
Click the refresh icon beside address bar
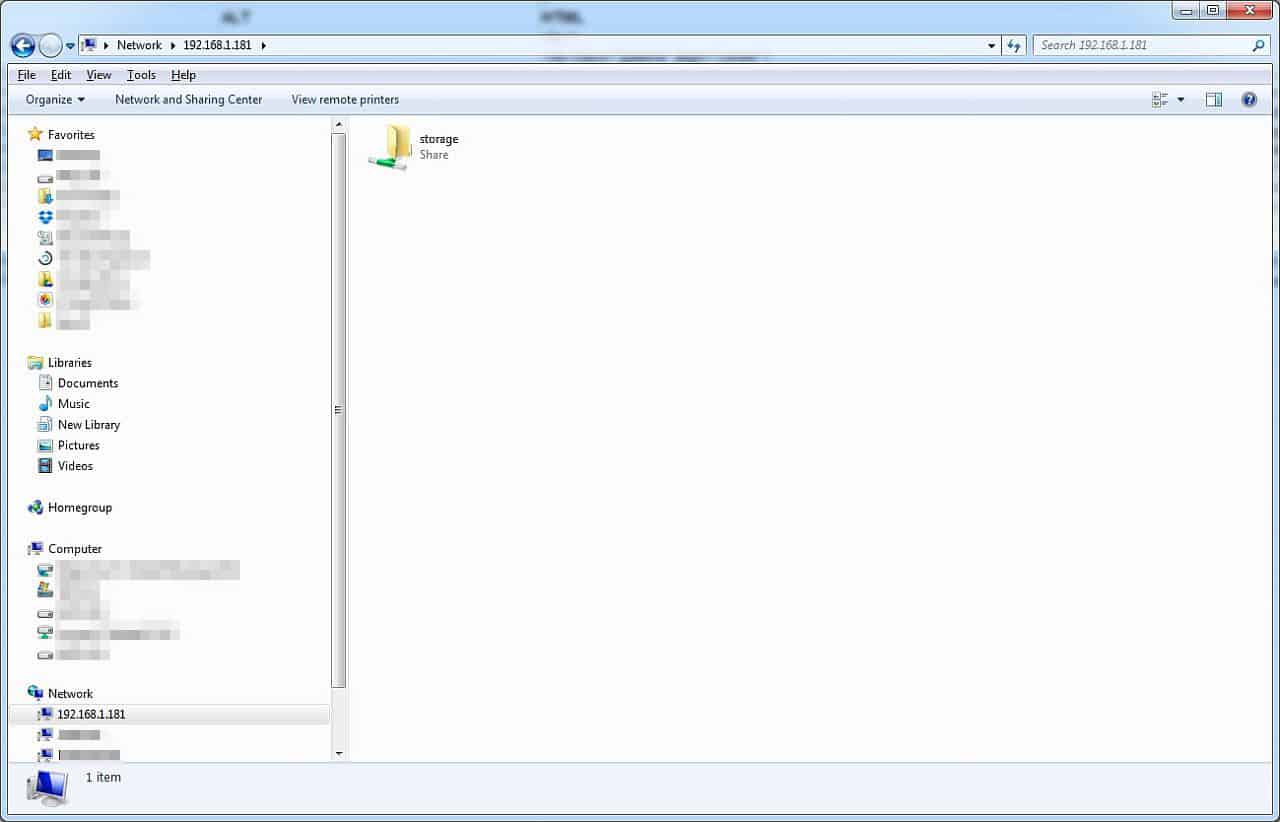coord(1015,45)
